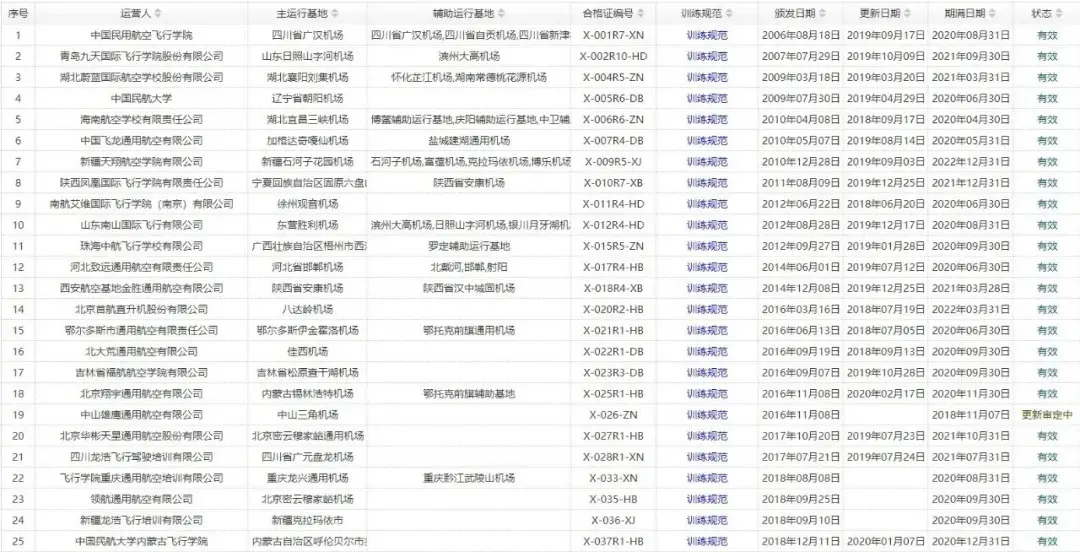Screen dimensions: 1080x552
Task: Click base airport 徐州观音机场
Action: (x=307, y=204)
